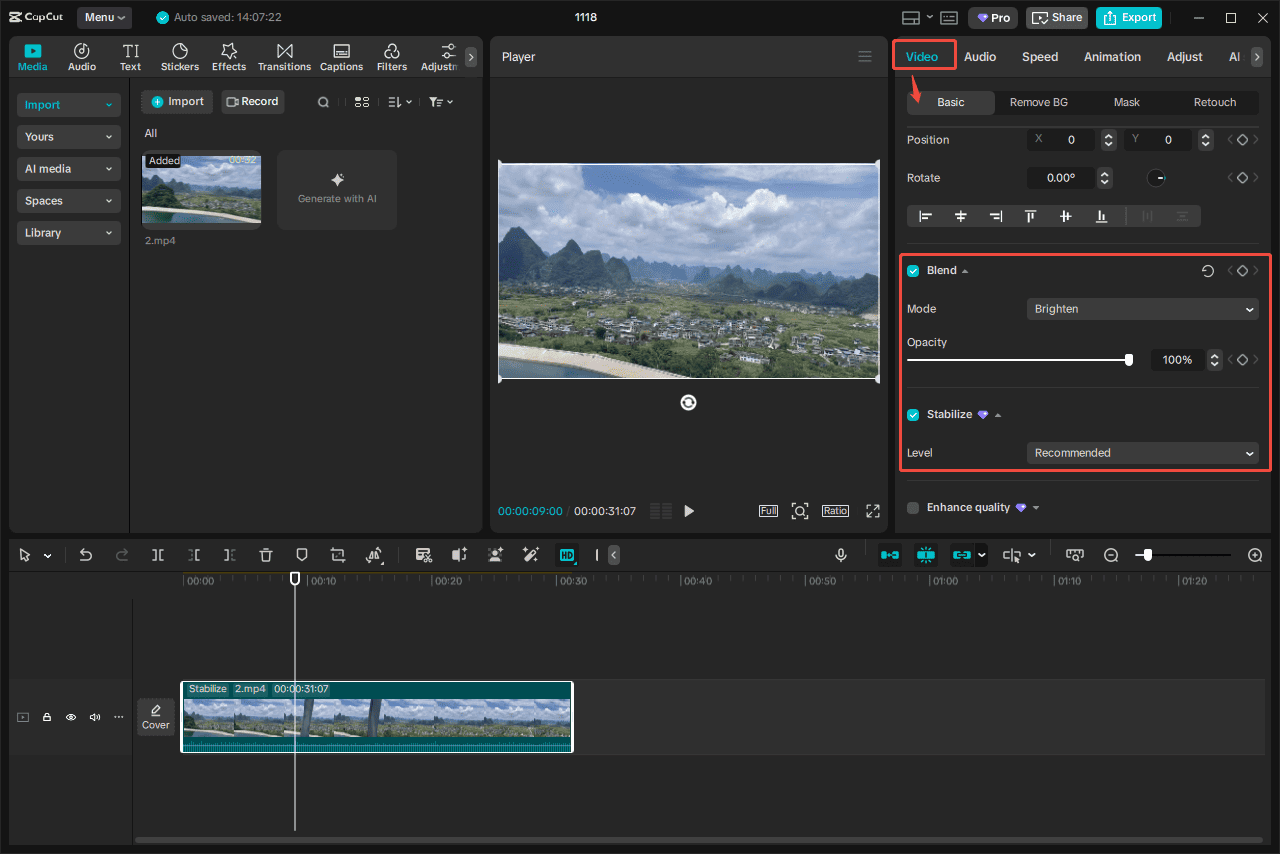Click the Import button in the media panel
The width and height of the screenshot is (1280, 854).
(176, 101)
